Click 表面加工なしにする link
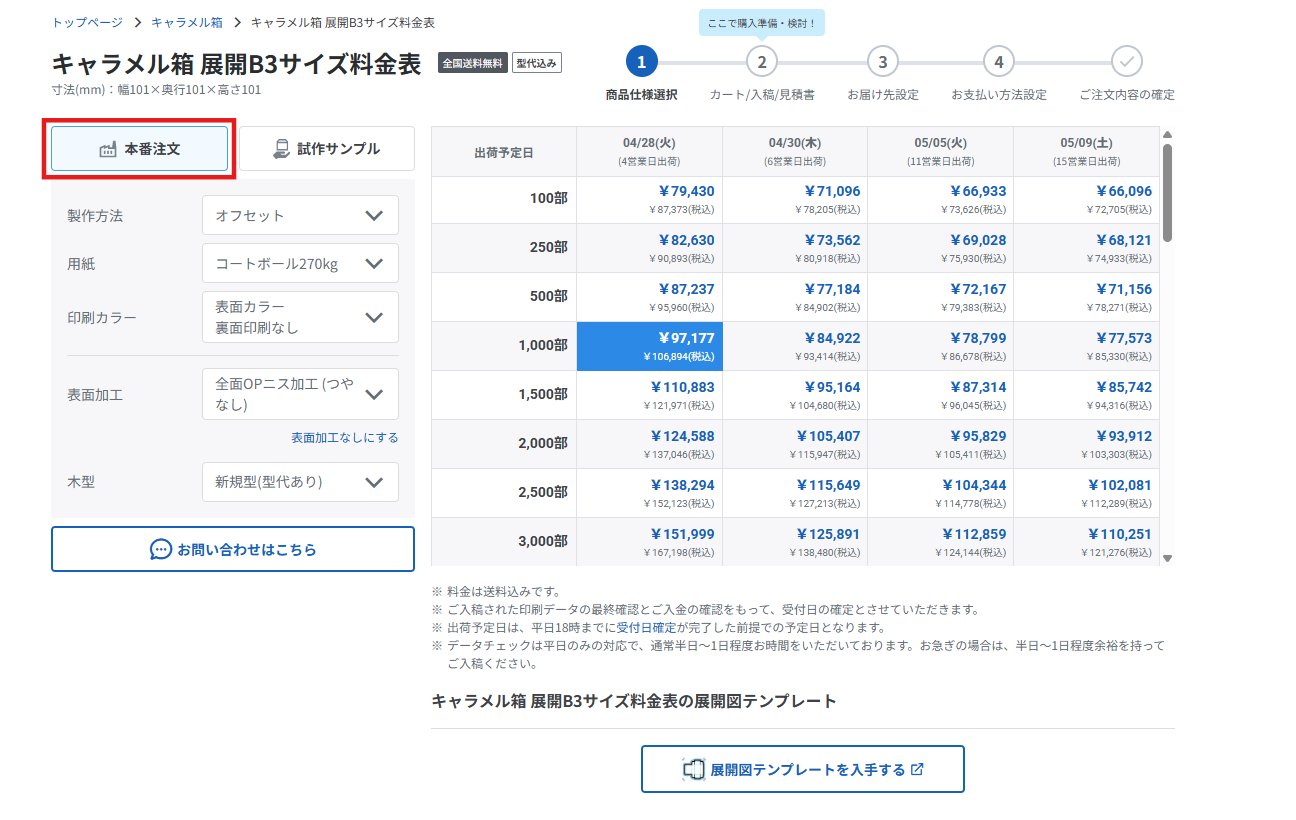The height and width of the screenshot is (820, 1296). (x=345, y=438)
